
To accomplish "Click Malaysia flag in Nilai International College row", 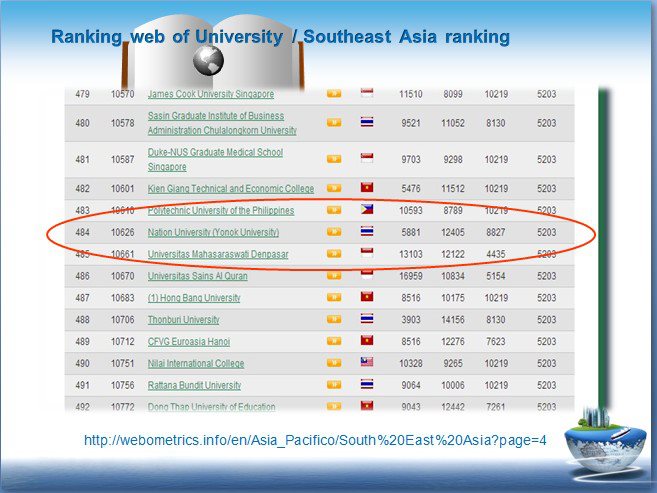I will tap(367, 362).
